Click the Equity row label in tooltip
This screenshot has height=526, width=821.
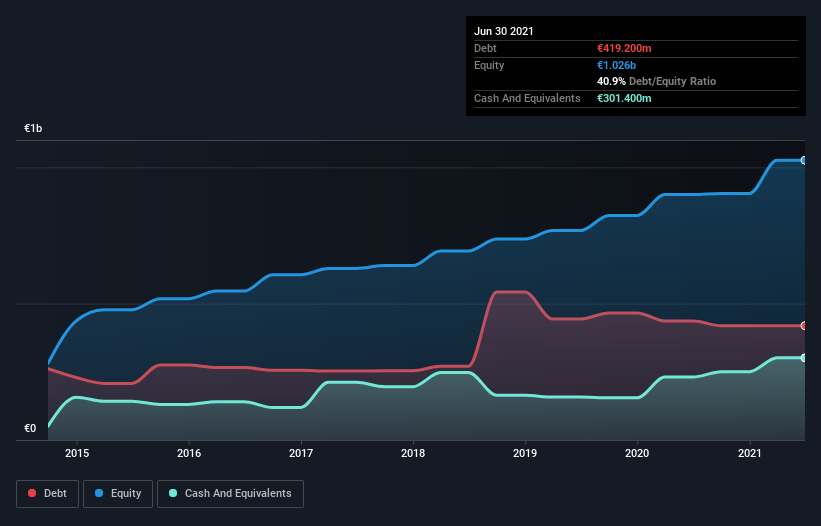489,65
